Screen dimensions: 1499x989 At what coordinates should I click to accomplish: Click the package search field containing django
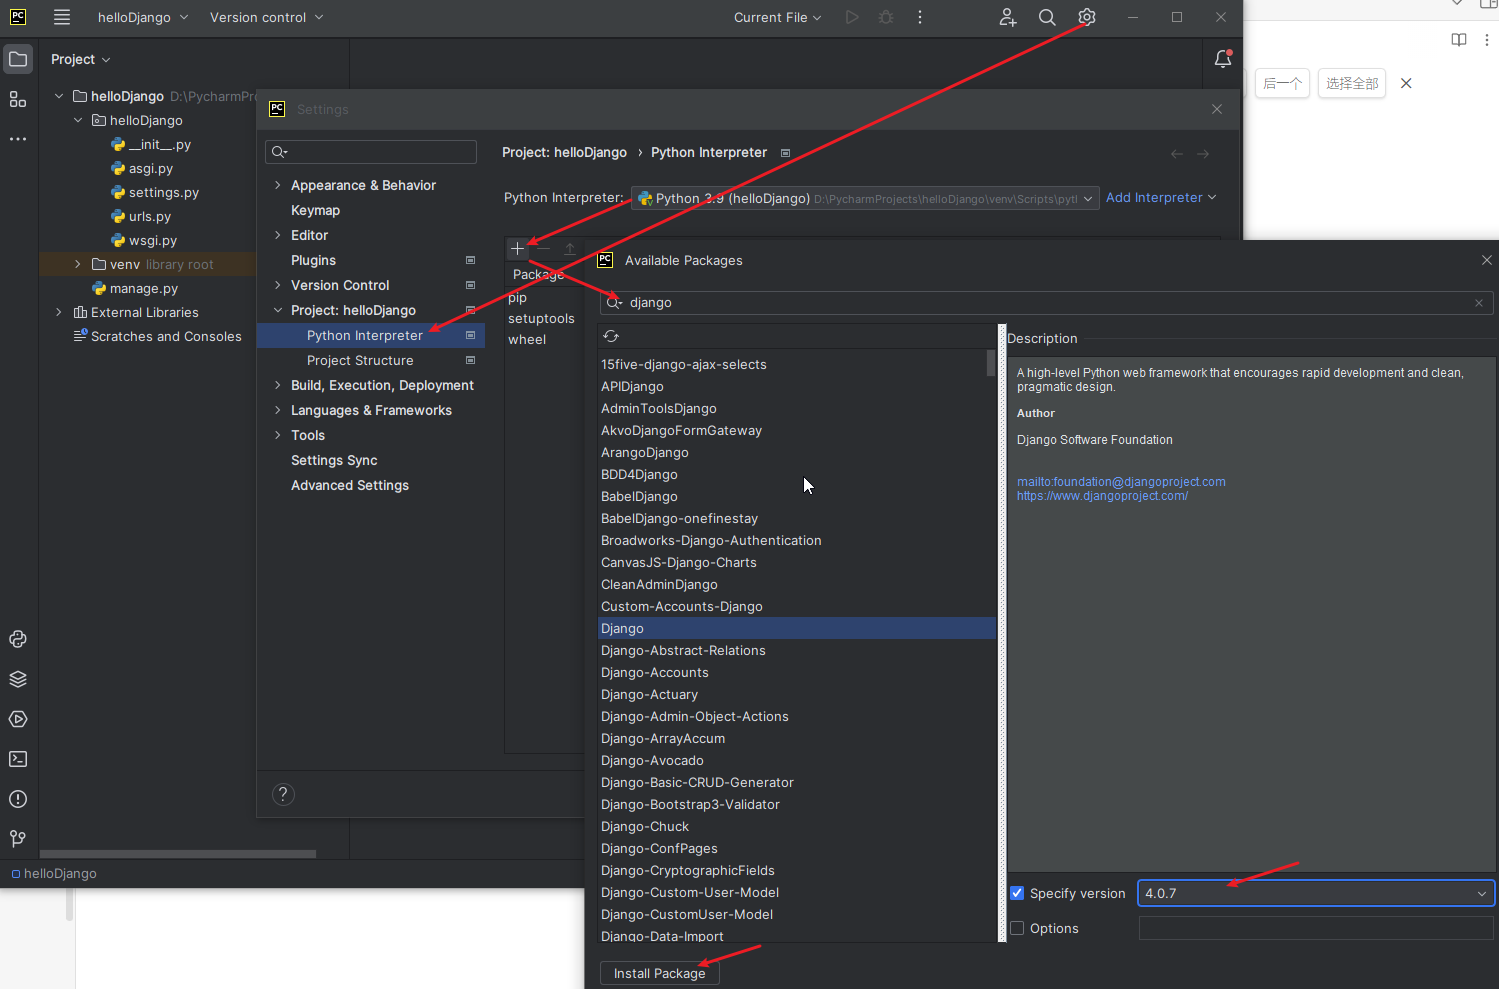pyautogui.click(x=1047, y=303)
